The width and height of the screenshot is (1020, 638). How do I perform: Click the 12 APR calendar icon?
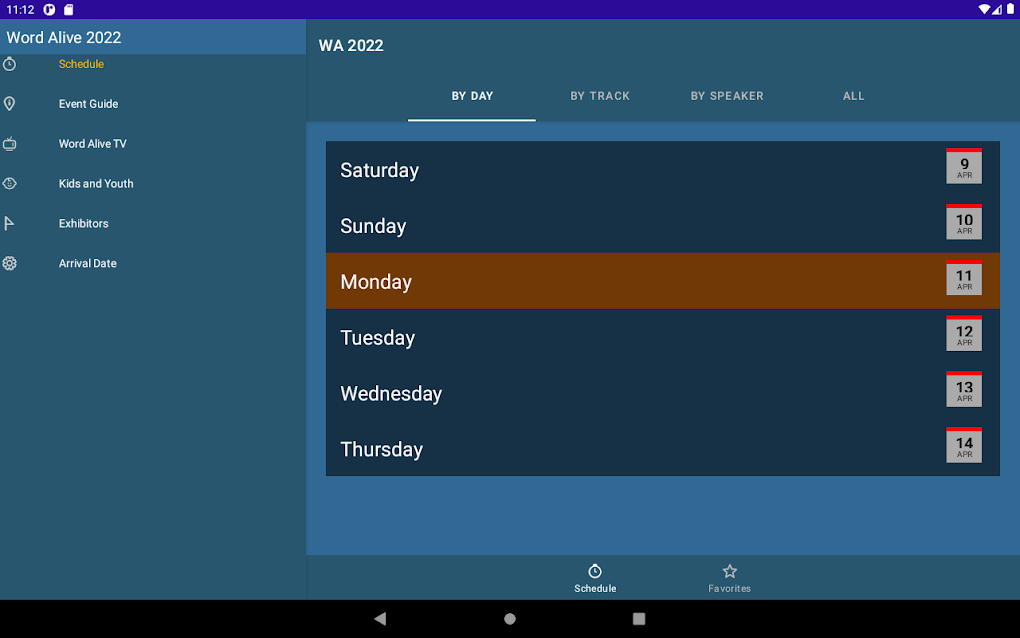[x=964, y=334]
